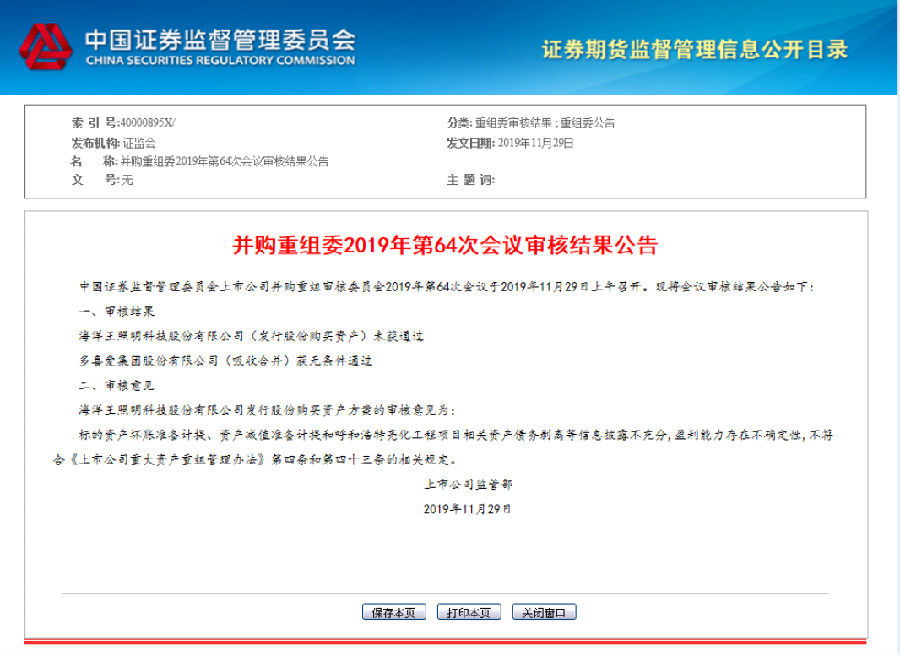The height and width of the screenshot is (655, 900).
Task: Click the 名称 field announcement title
Action: click(224, 161)
